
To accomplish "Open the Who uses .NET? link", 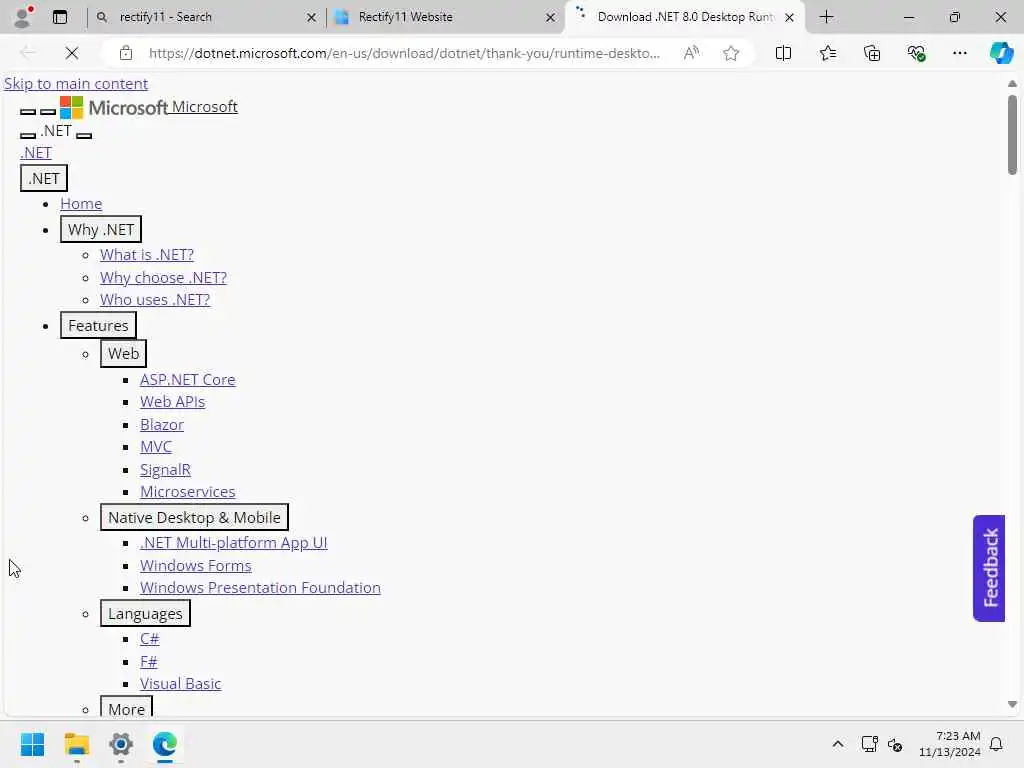I will [x=155, y=300].
